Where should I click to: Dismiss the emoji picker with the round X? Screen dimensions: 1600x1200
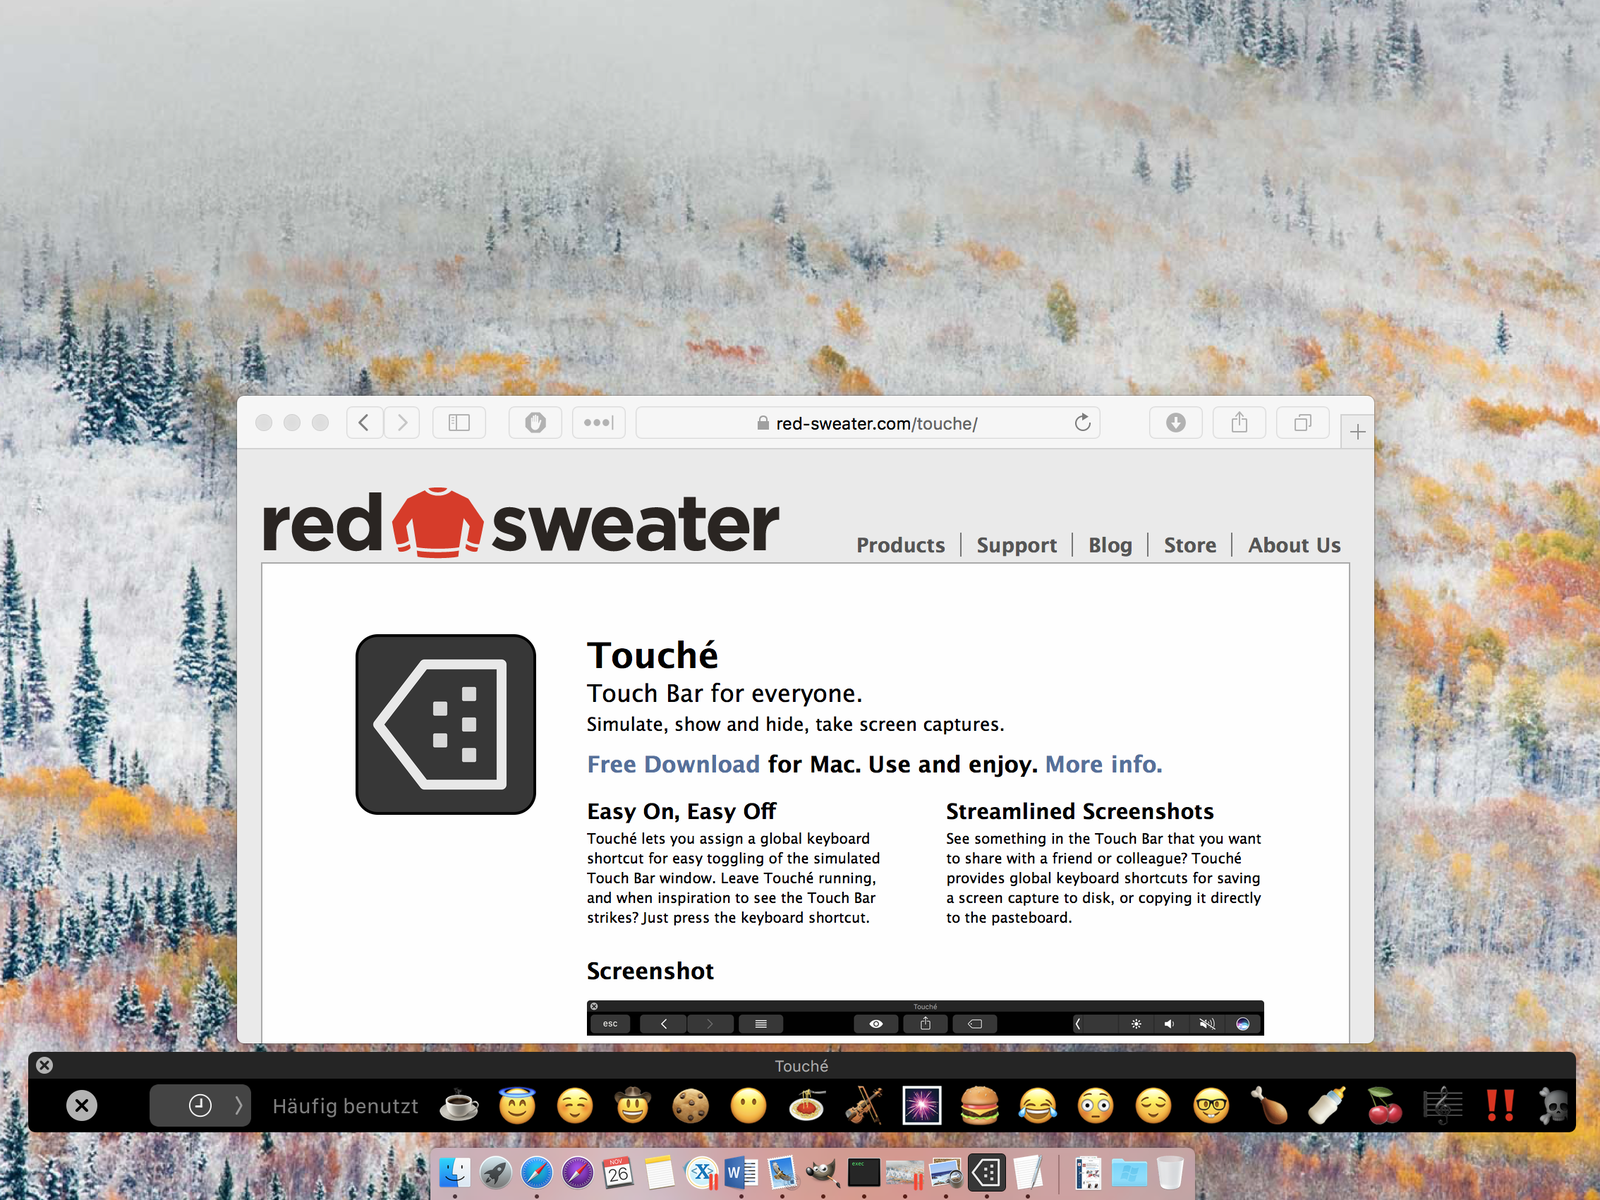tap(82, 1106)
